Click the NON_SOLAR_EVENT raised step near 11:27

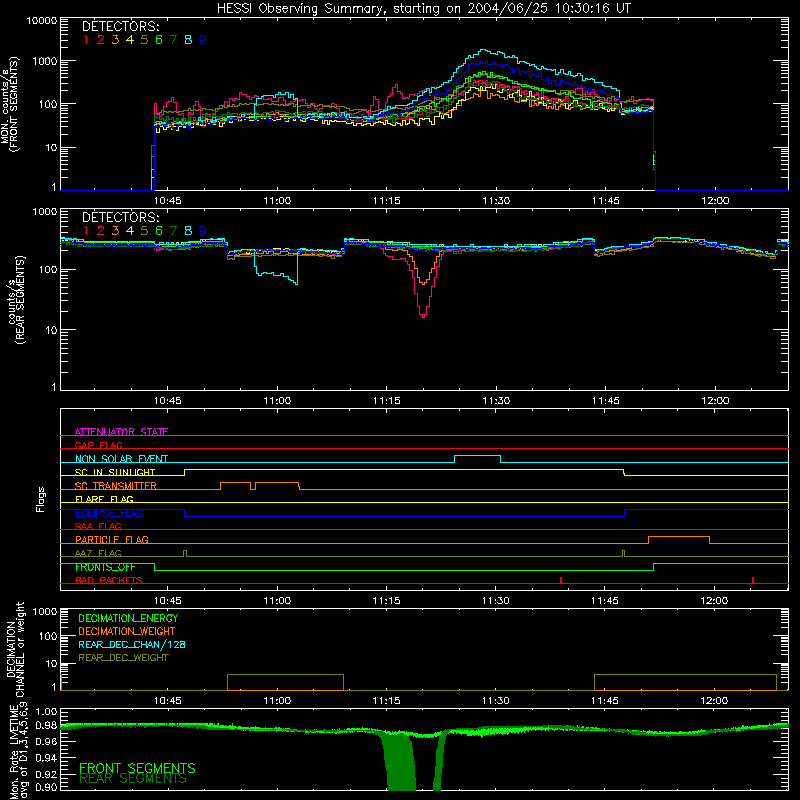tap(478, 459)
